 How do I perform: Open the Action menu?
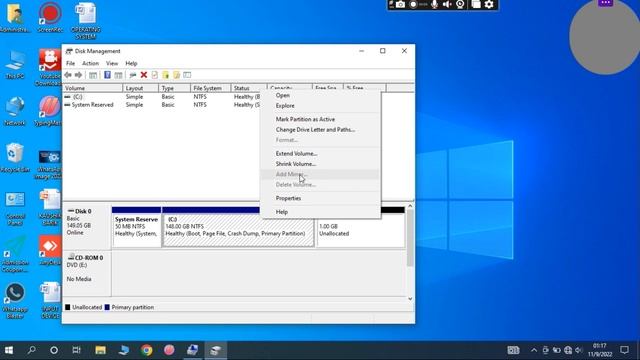tap(90, 63)
